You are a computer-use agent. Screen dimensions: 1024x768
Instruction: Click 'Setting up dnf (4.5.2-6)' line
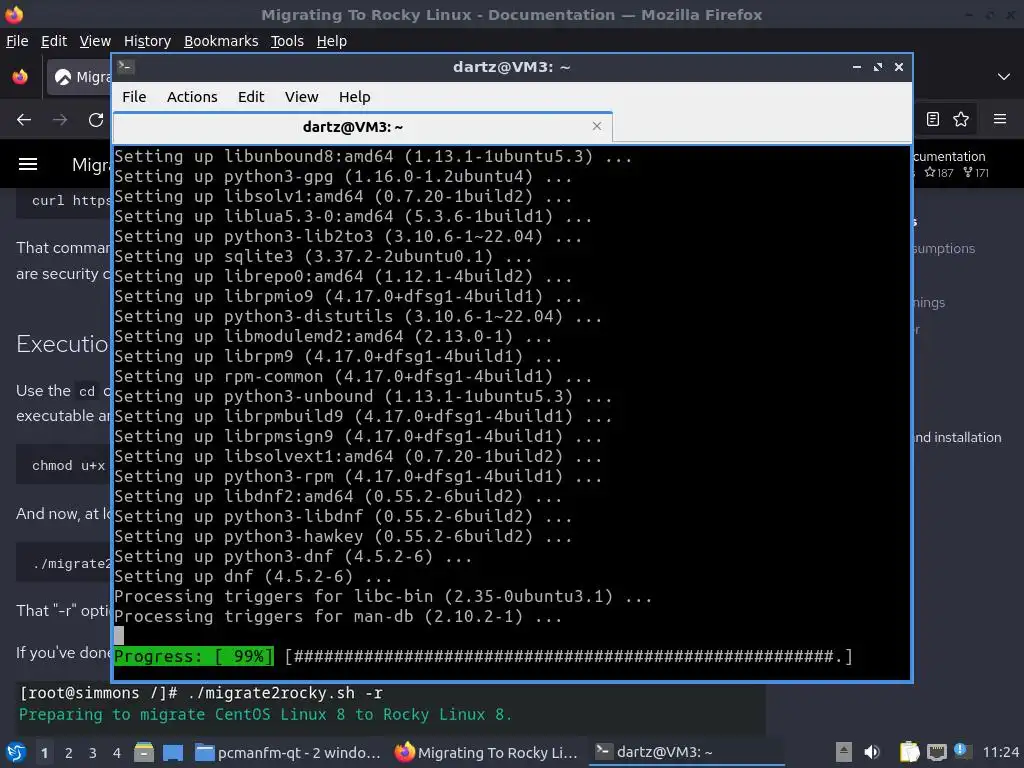pyautogui.click(x=253, y=577)
